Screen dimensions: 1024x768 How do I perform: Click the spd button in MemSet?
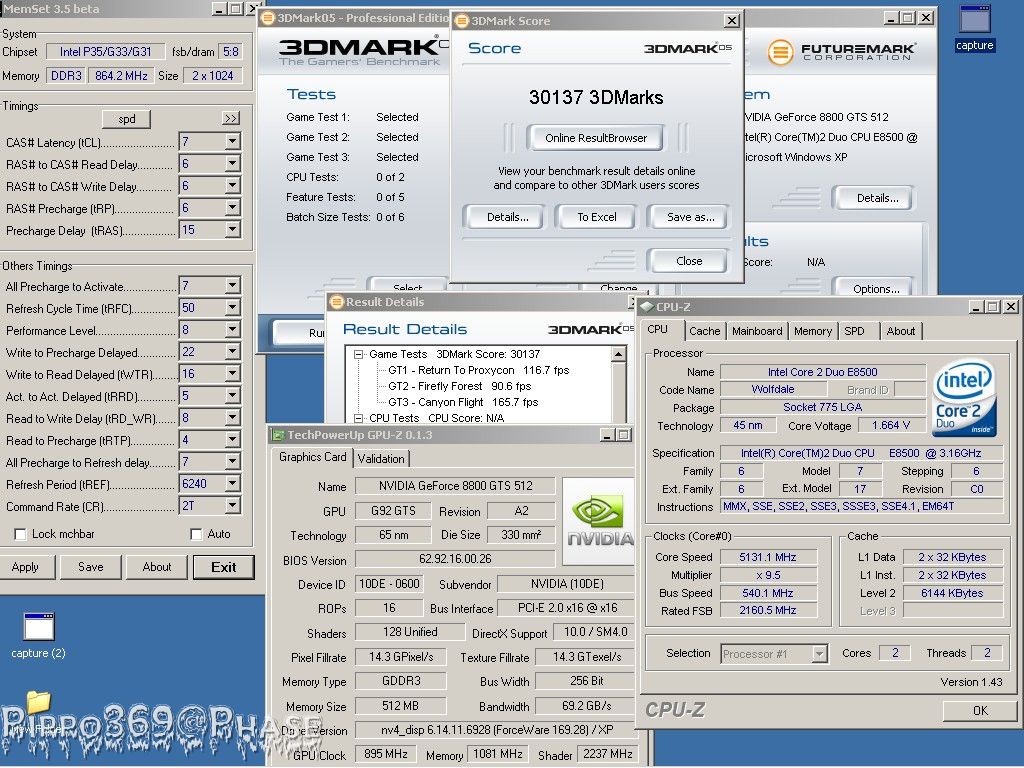coord(127,119)
